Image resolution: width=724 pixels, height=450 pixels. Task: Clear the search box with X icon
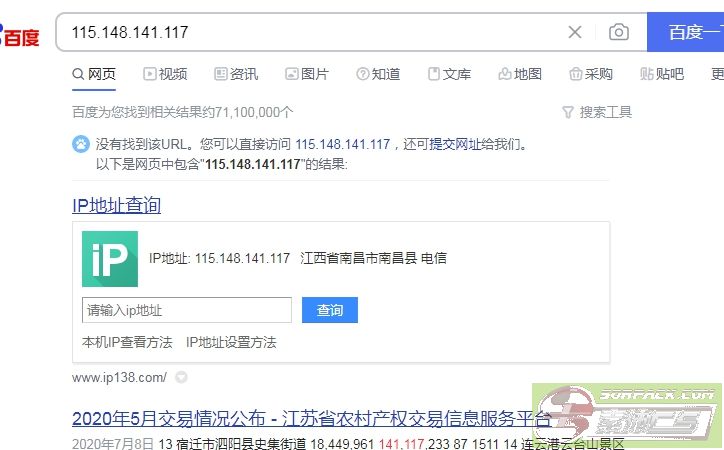pyautogui.click(x=575, y=32)
